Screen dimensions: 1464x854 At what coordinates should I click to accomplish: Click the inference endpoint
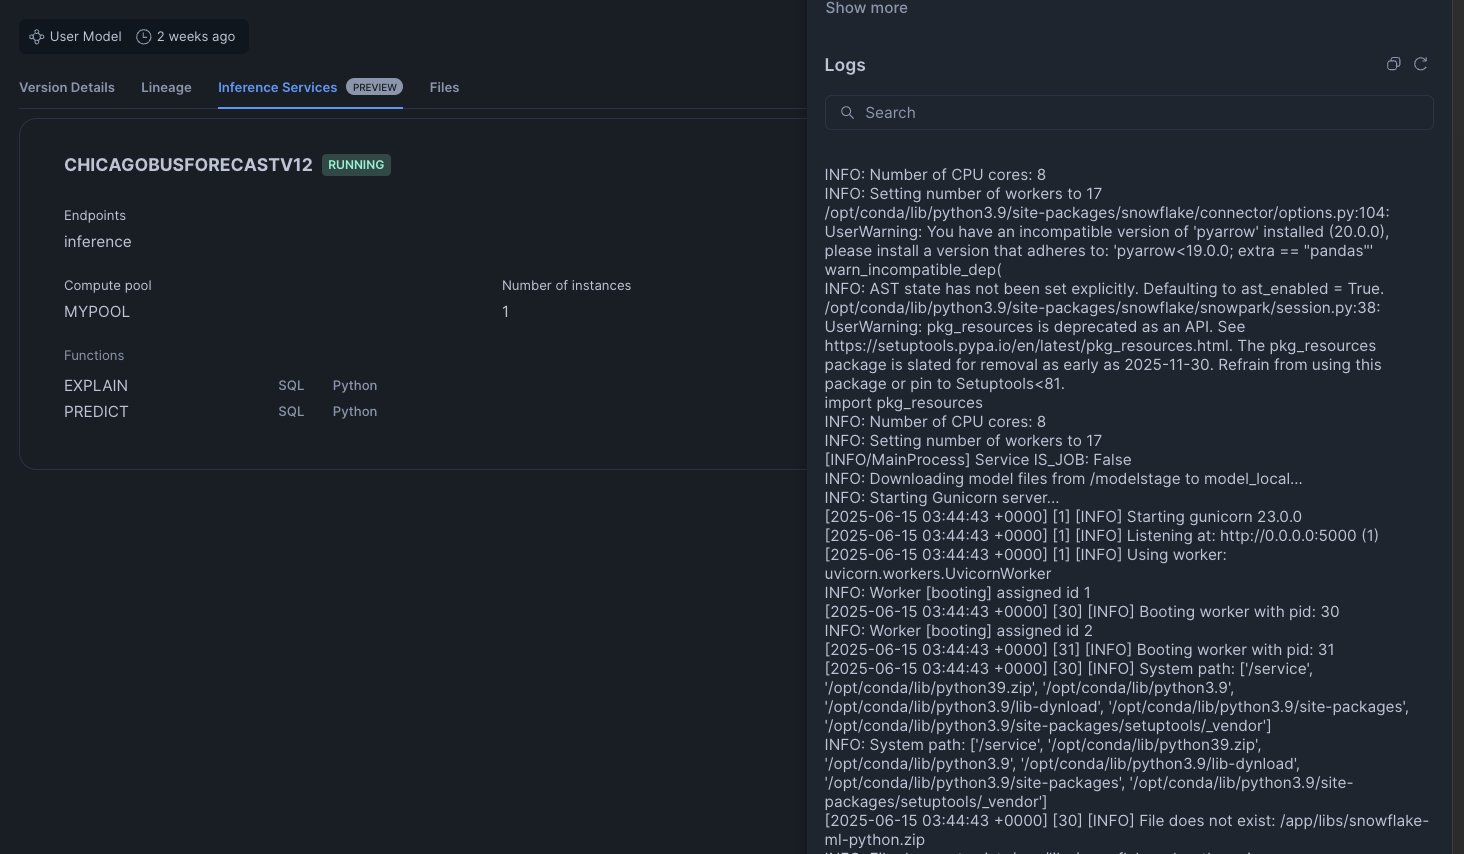(x=98, y=242)
